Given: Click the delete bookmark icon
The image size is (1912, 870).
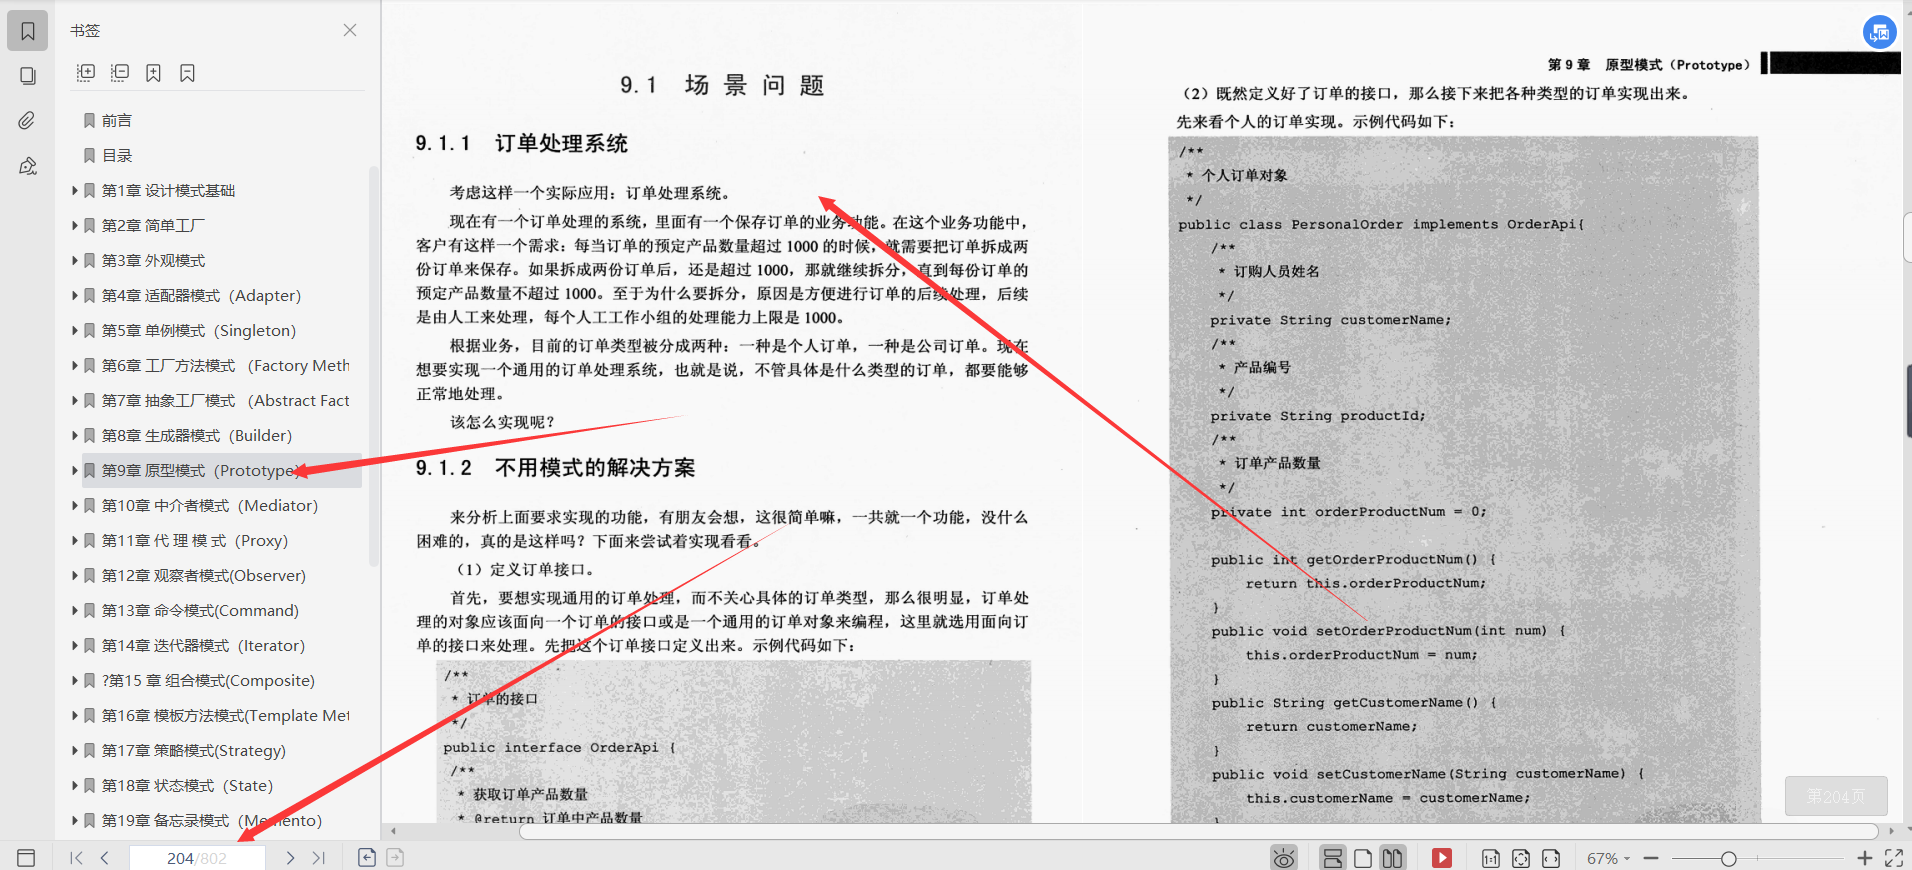Looking at the screenshot, I should coord(187,73).
